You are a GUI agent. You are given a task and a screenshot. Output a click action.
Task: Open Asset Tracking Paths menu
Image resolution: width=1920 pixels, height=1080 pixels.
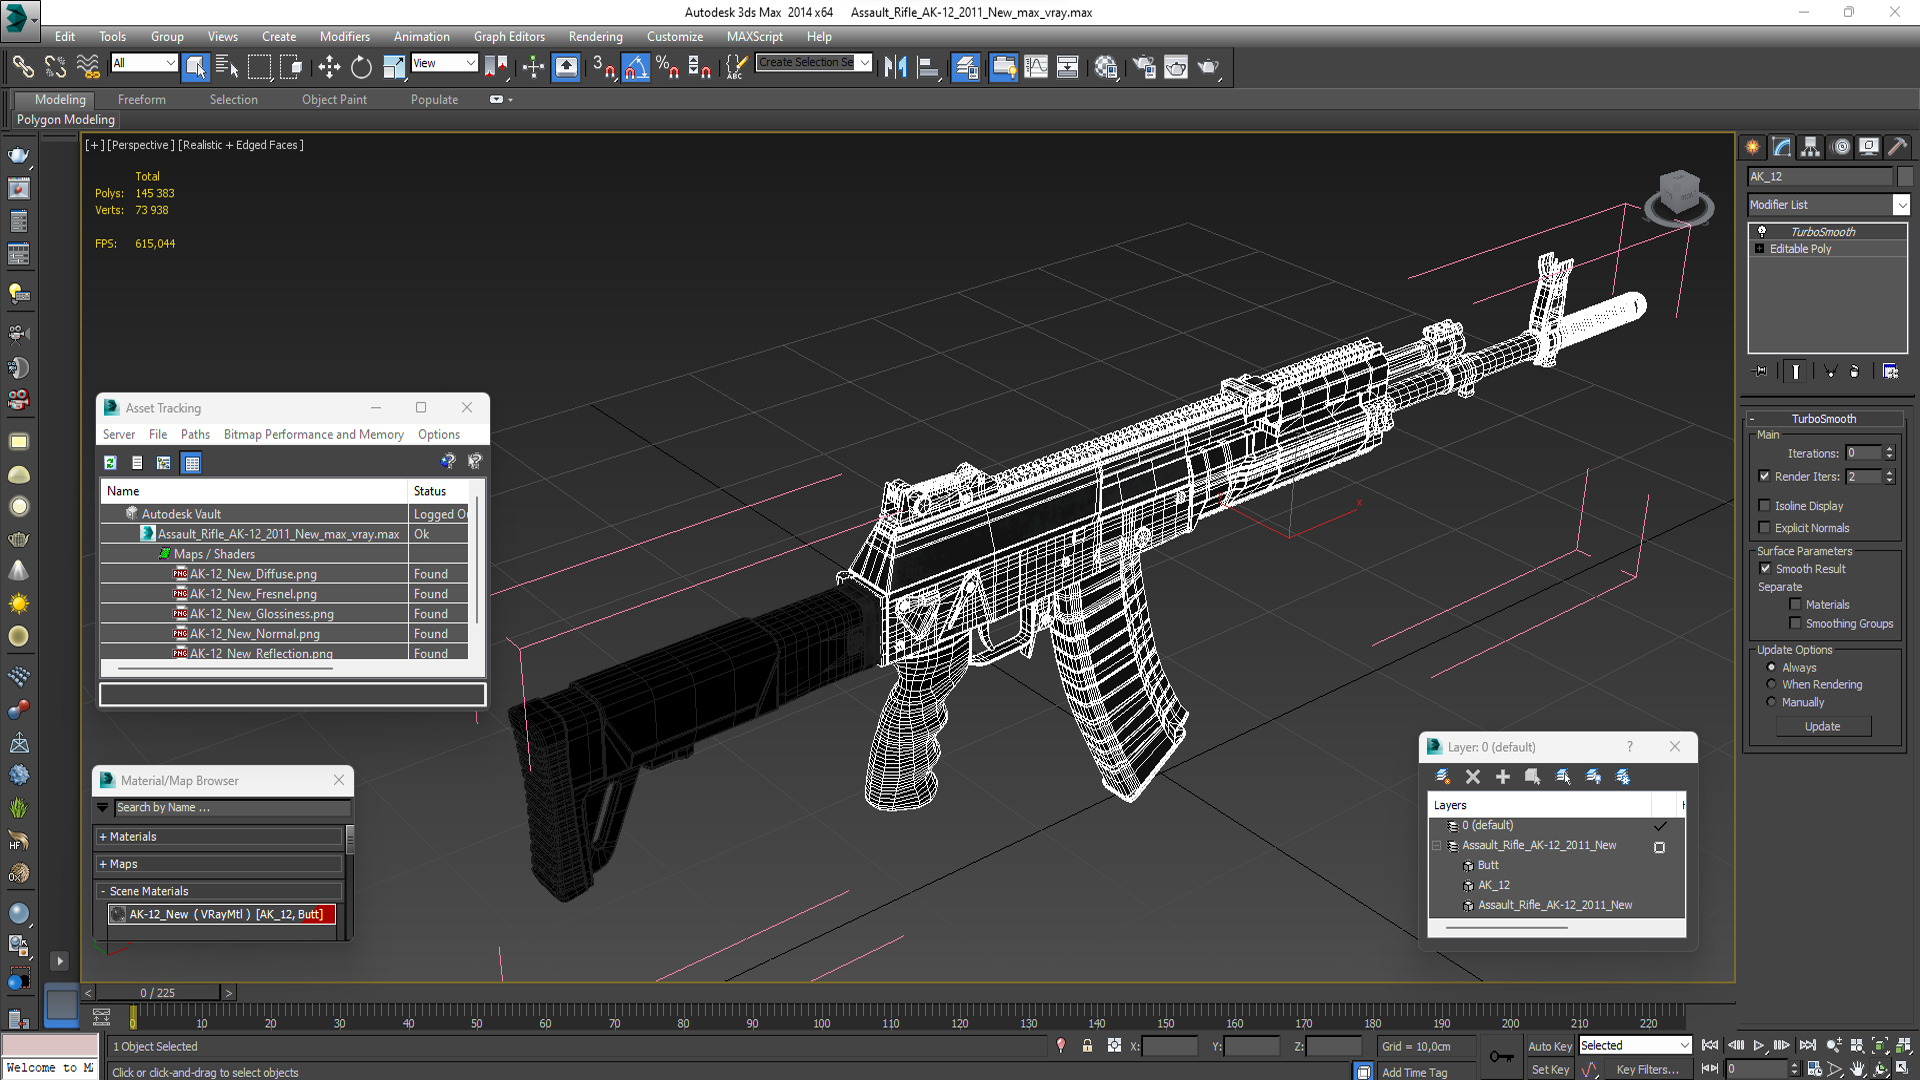195,434
